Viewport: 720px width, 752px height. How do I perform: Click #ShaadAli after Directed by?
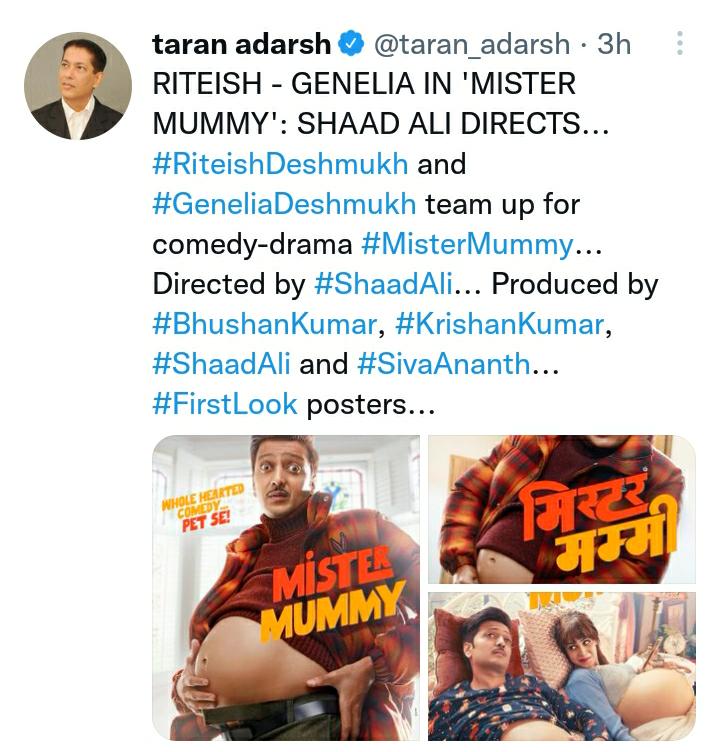click(383, 284)
